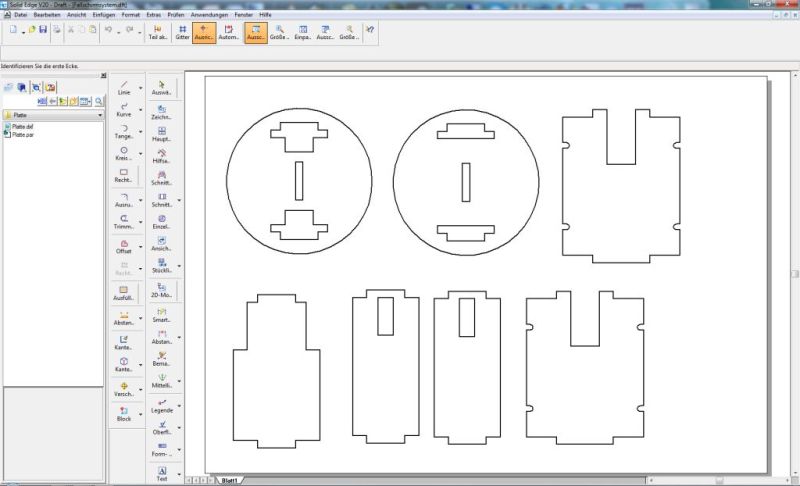
Task: Select the Text tool
Action: [161, 473]
